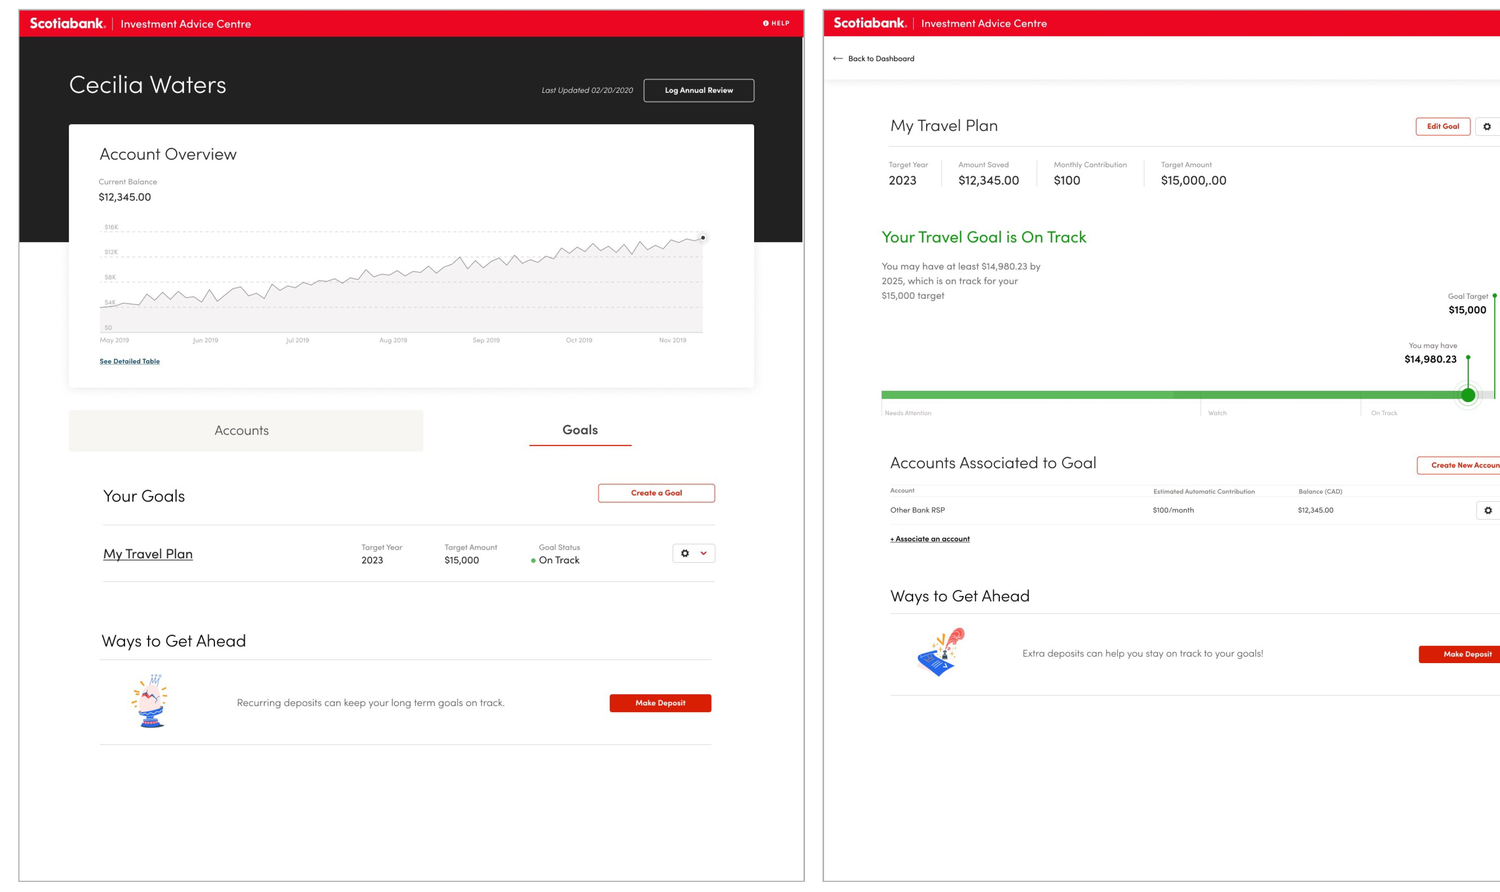Image resolution: width=1500 pixels, height=892 pixels.
Task: Click the Current Balance value $12,345.00
Action: click(x=125, y=197)
